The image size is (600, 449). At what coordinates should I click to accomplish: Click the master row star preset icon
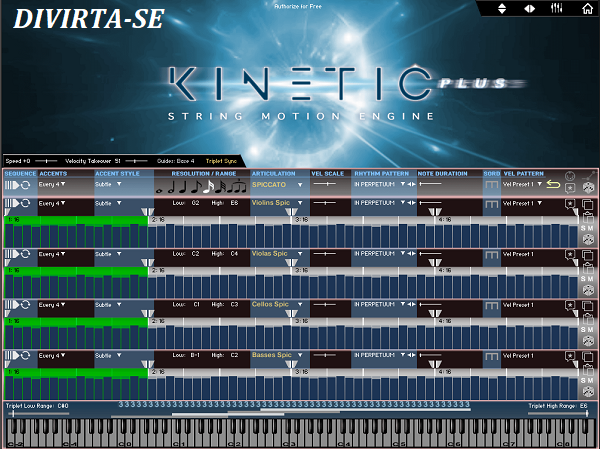[570, 188]
